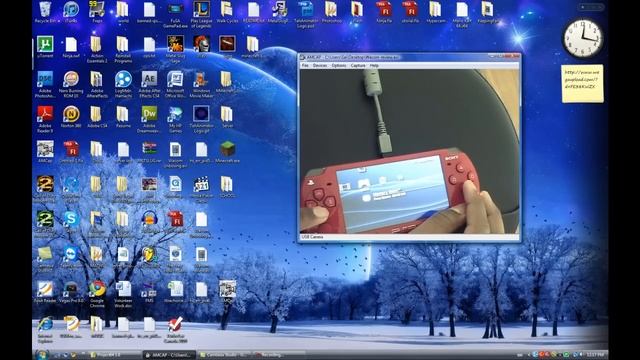Select the FuSA GamePad.exe desktop icon
This screenshot has width=640, height=360.
[x=175, y=14]
